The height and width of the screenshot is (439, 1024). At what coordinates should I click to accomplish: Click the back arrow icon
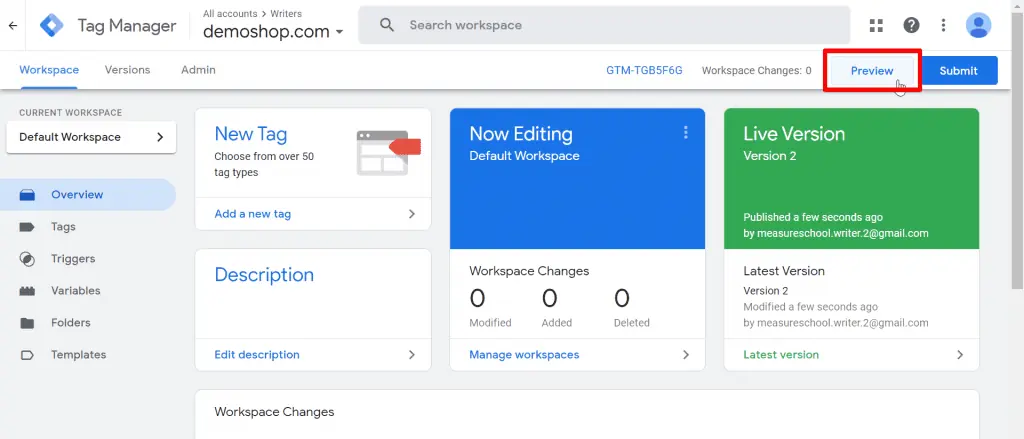click(12, 25)
